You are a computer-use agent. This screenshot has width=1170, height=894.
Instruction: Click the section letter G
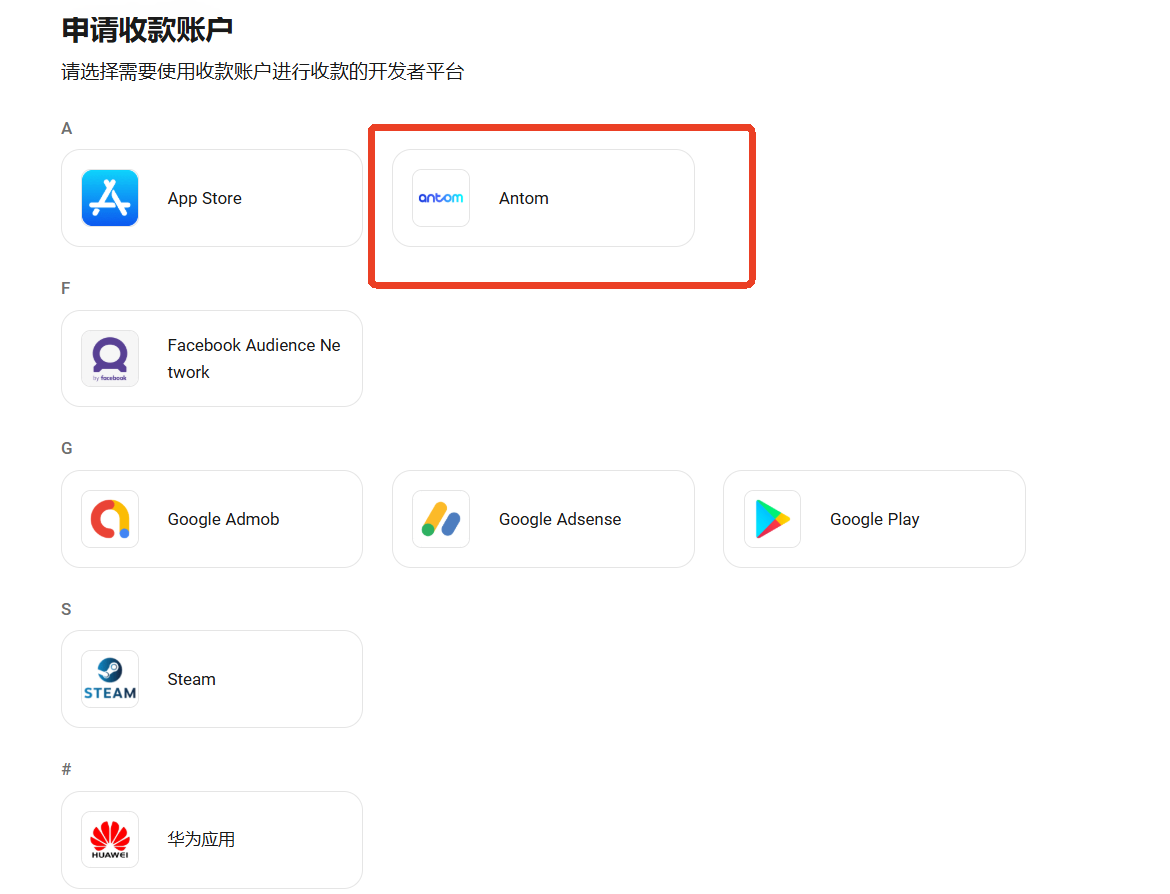click(x=66, y=448)
